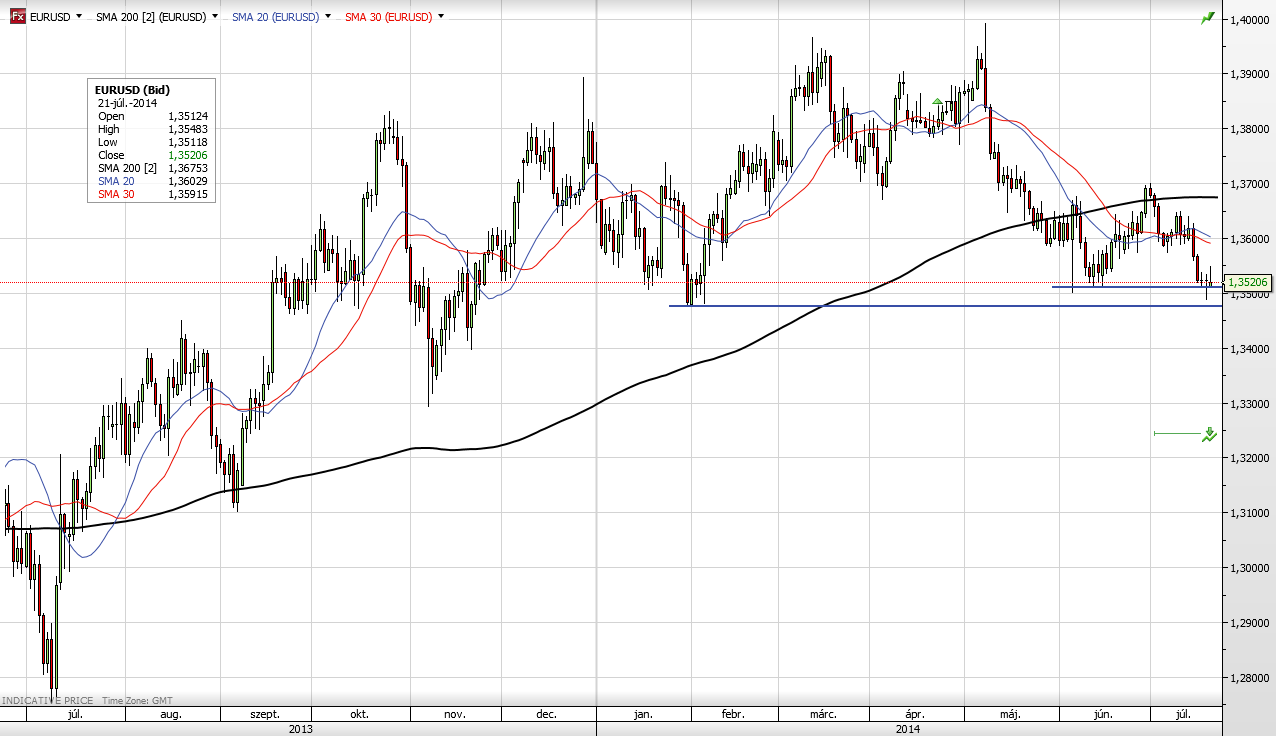Click the 1,29000 price axis label
The width and height of the screenshot is (1276, 736).
tap(1250, 623)
